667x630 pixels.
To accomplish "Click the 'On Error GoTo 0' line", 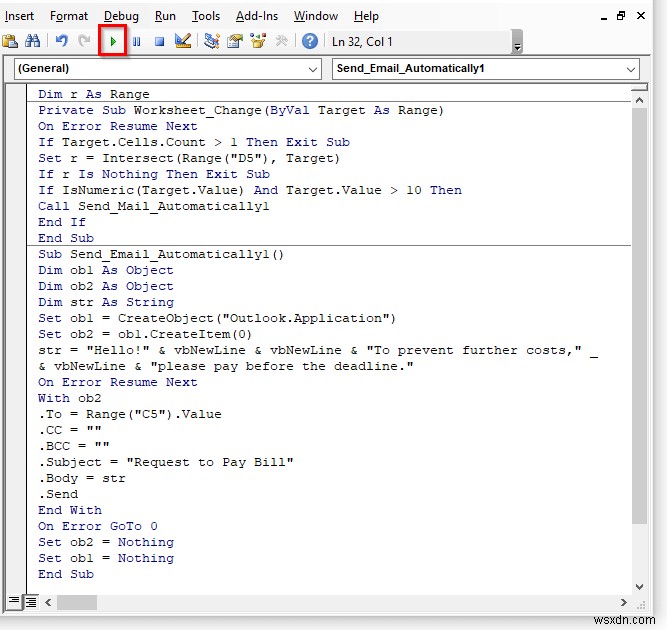I will pos(98,526).
